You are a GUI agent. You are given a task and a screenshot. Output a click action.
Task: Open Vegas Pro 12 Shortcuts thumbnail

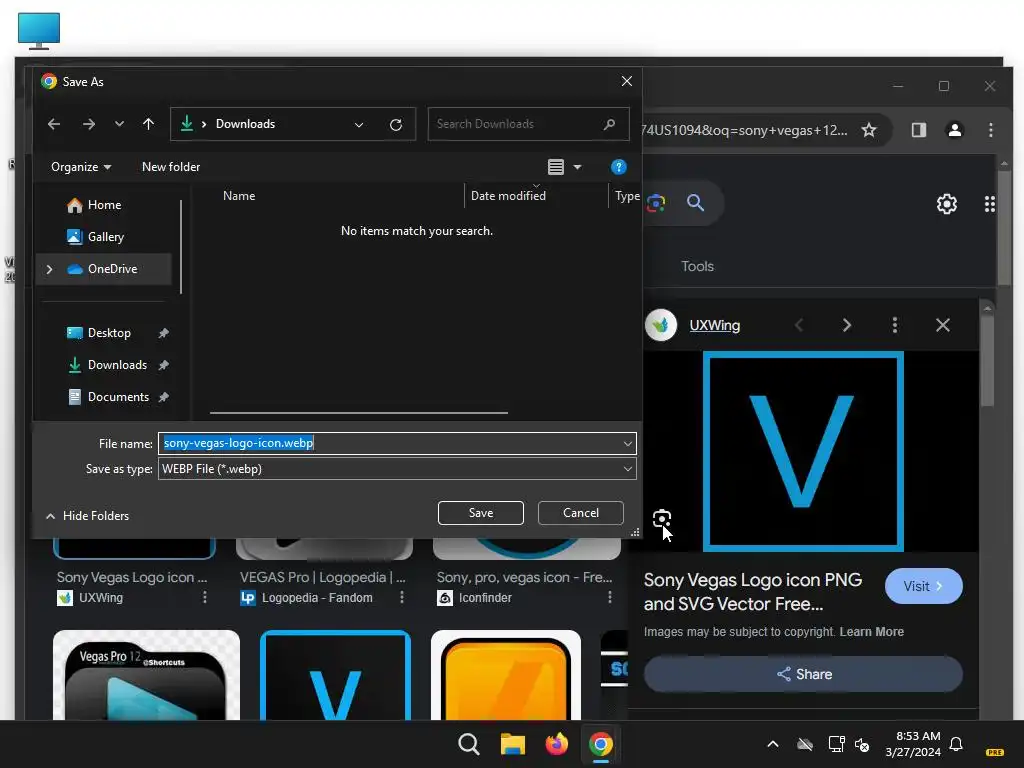pos(146,675)
